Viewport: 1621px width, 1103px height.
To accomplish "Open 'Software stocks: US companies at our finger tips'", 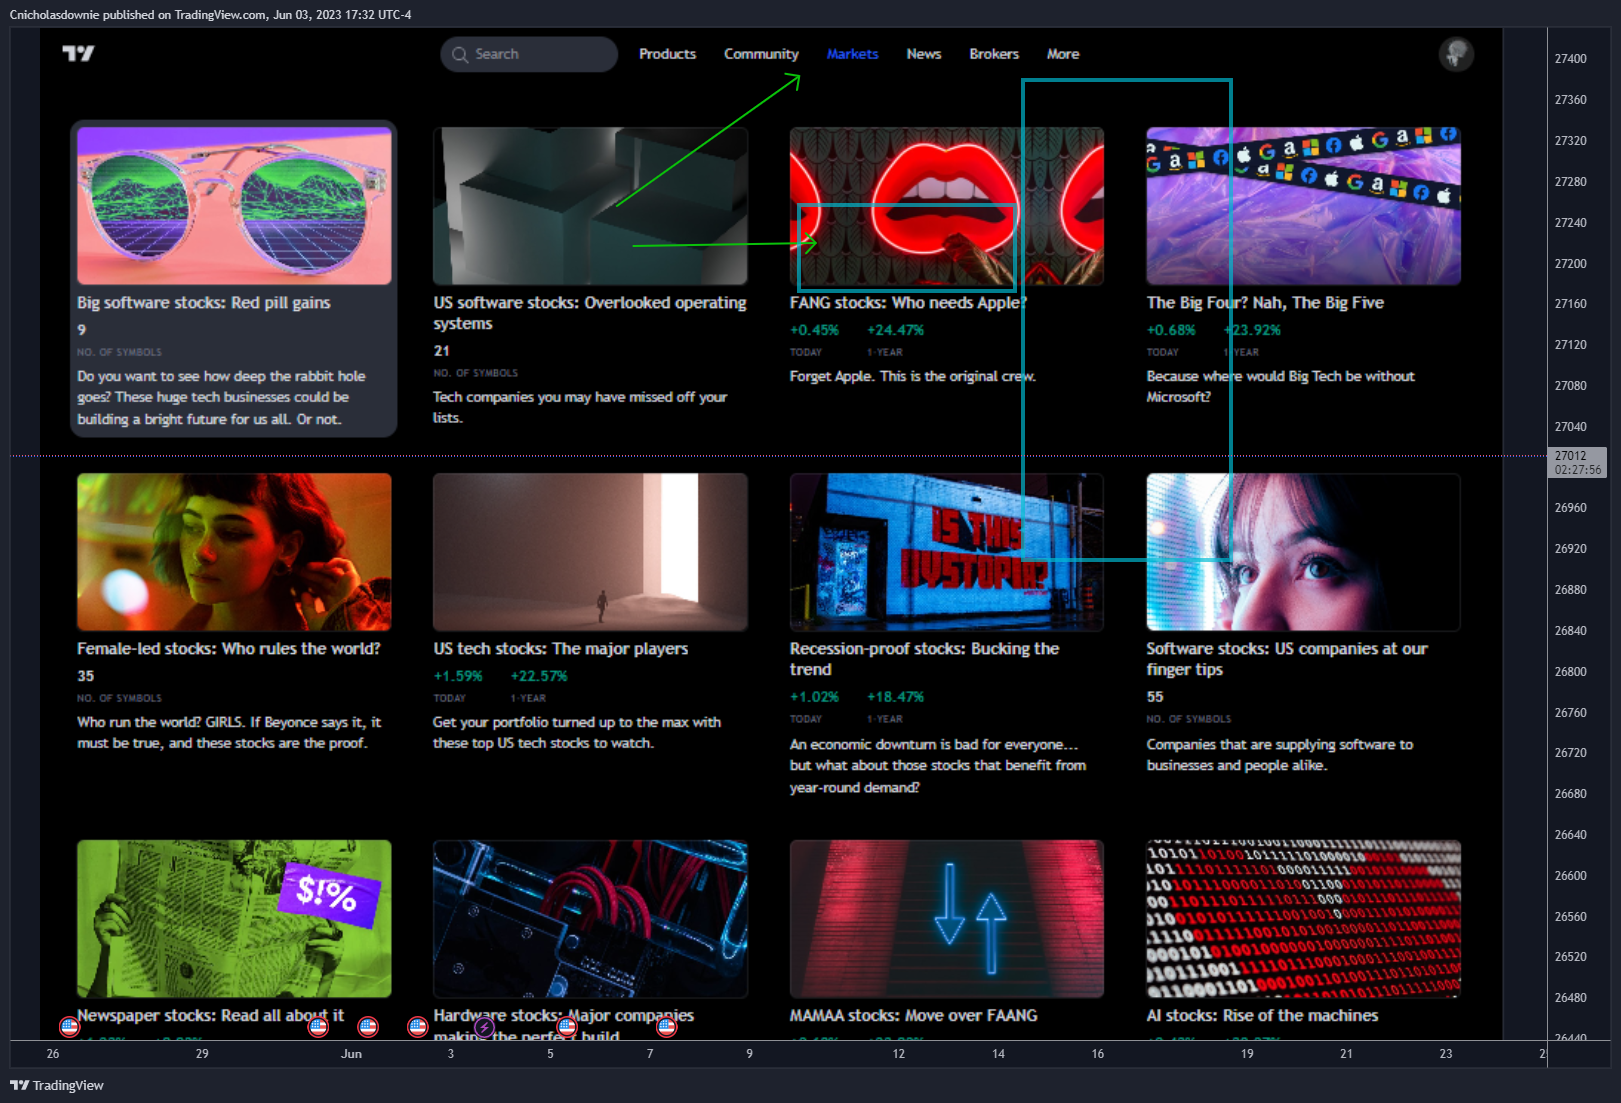I will (x=1287, y=659).
